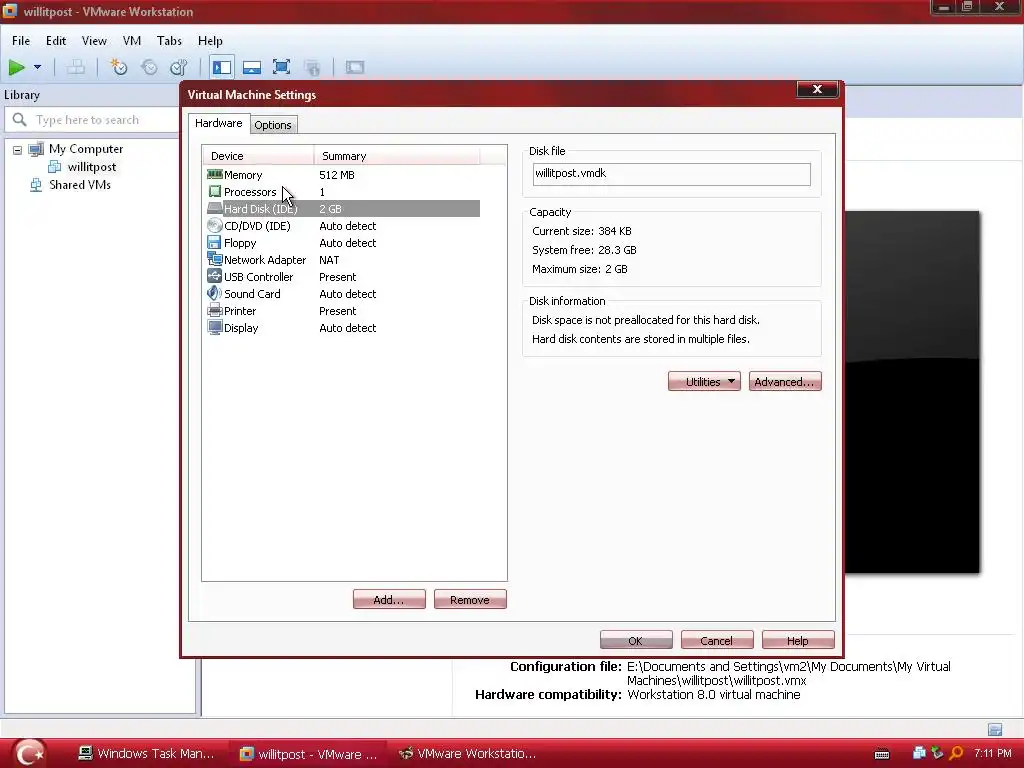
Task: Select the Hardware tab
Action: [x=219, y=123]
